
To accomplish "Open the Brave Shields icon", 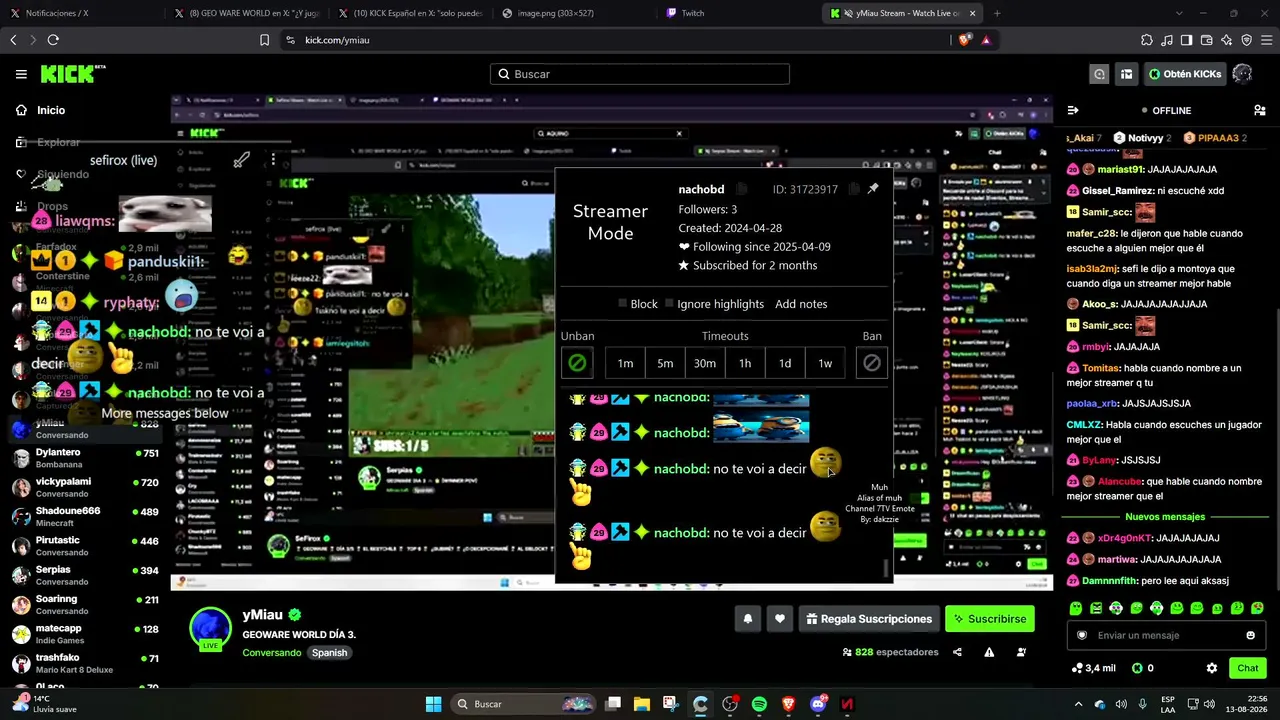I will tap(964, 40).
